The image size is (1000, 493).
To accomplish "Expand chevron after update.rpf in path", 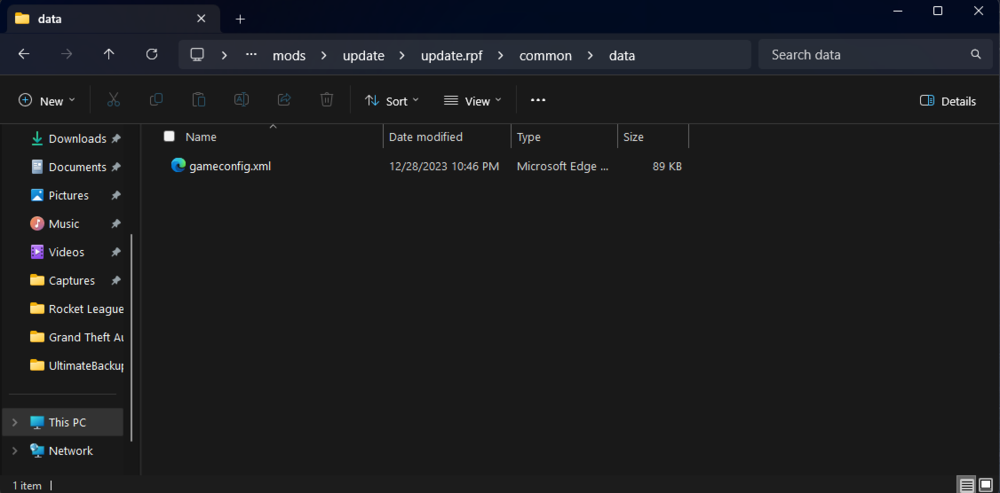I will click(x=501, y=55).
